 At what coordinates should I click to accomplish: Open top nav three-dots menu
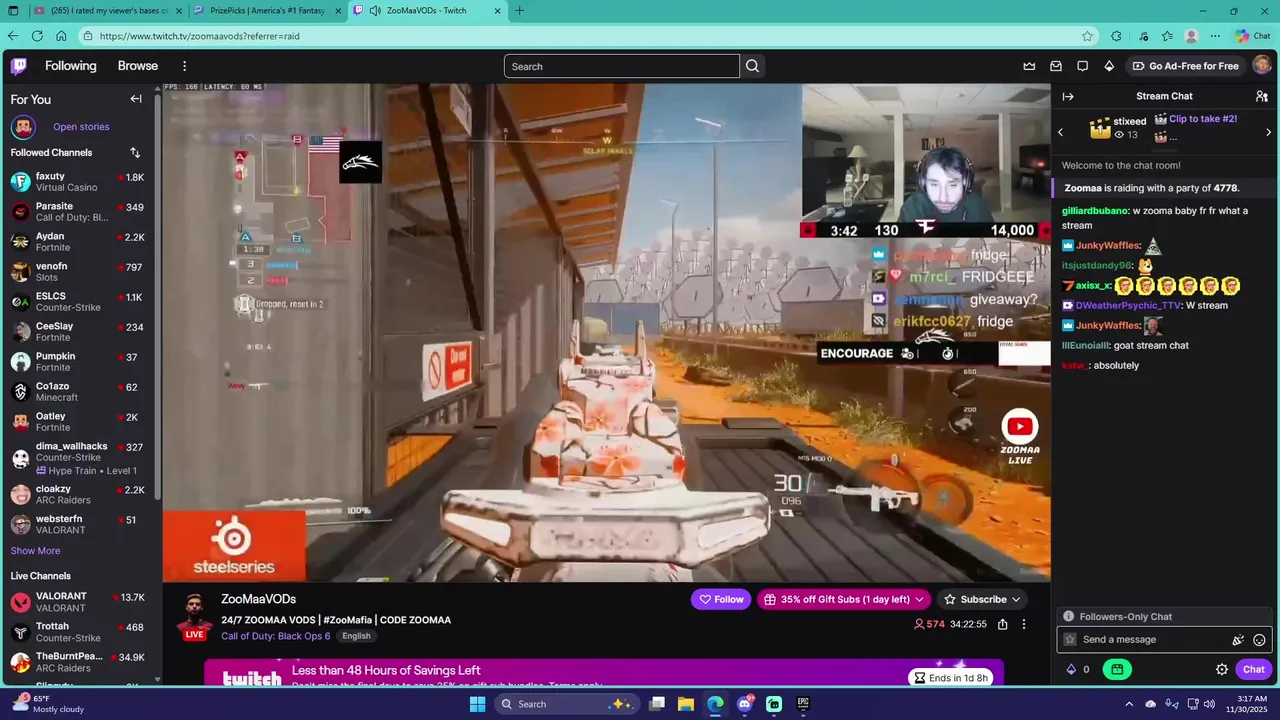(184, 66)
